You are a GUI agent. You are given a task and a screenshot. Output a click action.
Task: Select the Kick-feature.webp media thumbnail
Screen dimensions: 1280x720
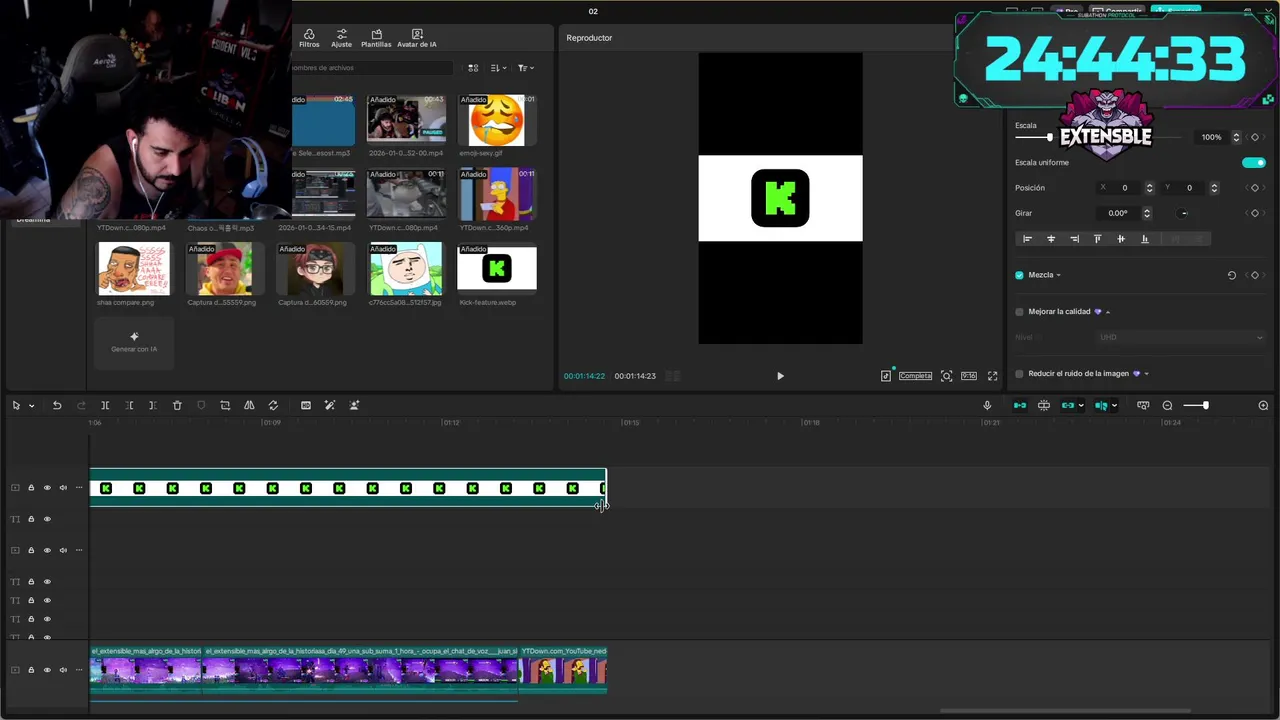pyautogui.click(x=497, y=268)
